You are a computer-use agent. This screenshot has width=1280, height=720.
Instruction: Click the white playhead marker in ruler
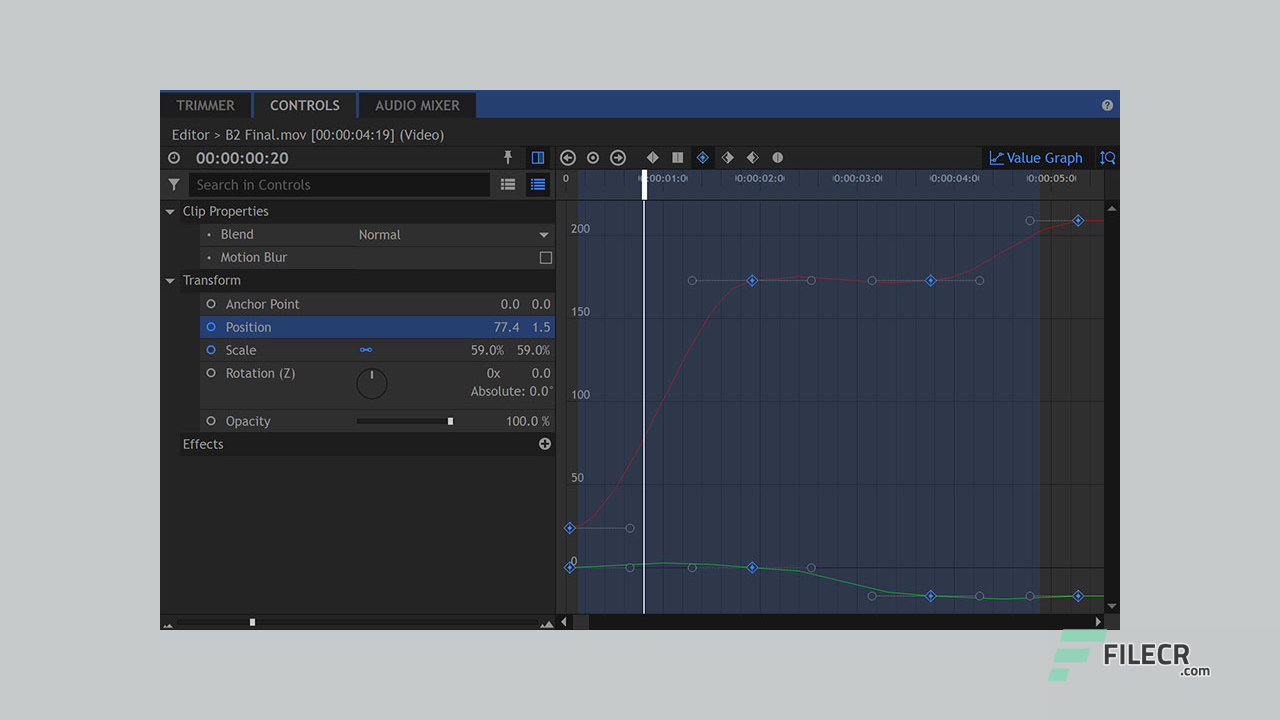pos(644,185)
